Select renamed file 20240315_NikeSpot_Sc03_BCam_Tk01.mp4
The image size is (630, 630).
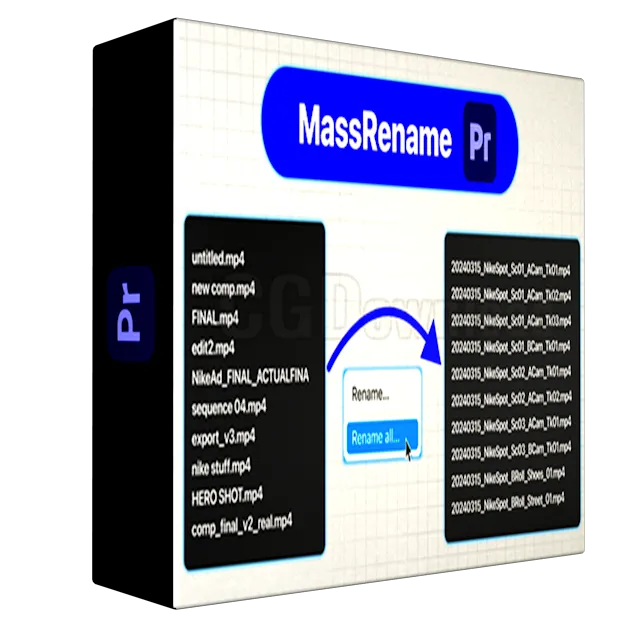pyautogui.click(x=511, y=451)
